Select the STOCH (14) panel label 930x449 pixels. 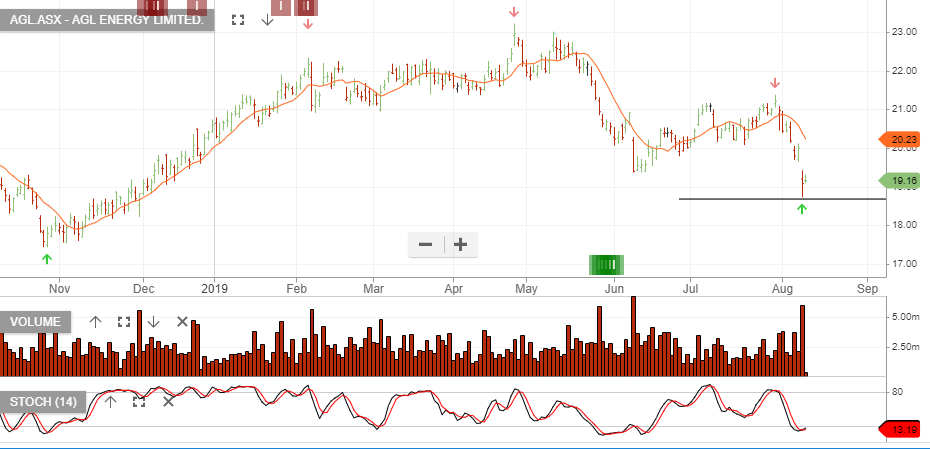coord(44,401)
